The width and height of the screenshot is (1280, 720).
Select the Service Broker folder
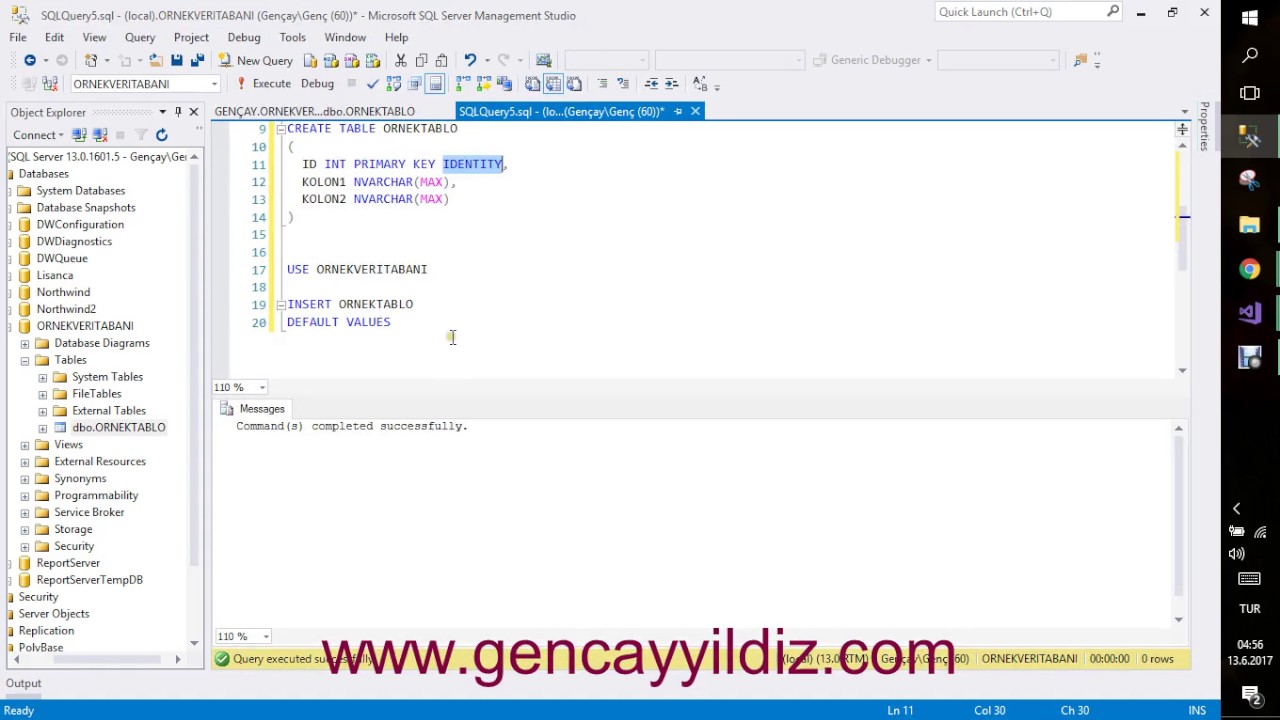tap(89, 512)
